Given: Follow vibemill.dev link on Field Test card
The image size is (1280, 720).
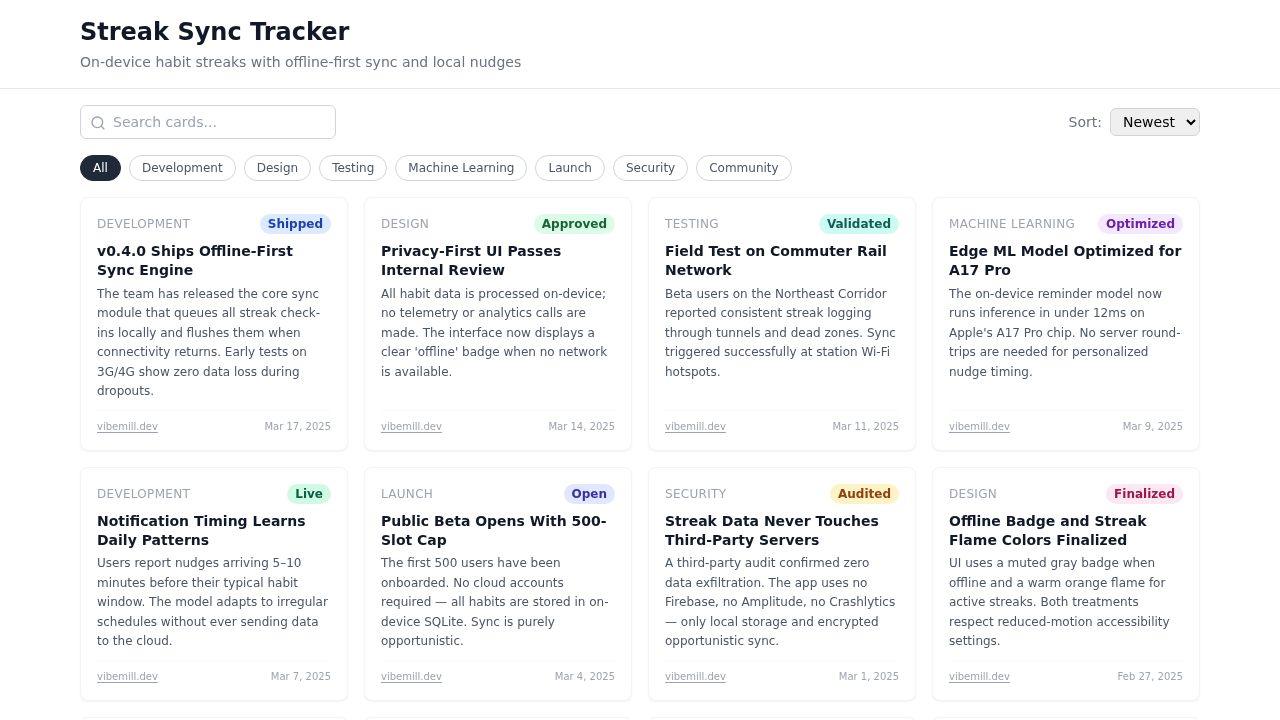Looking at the screenshot, I should click(x=695, y=427).
